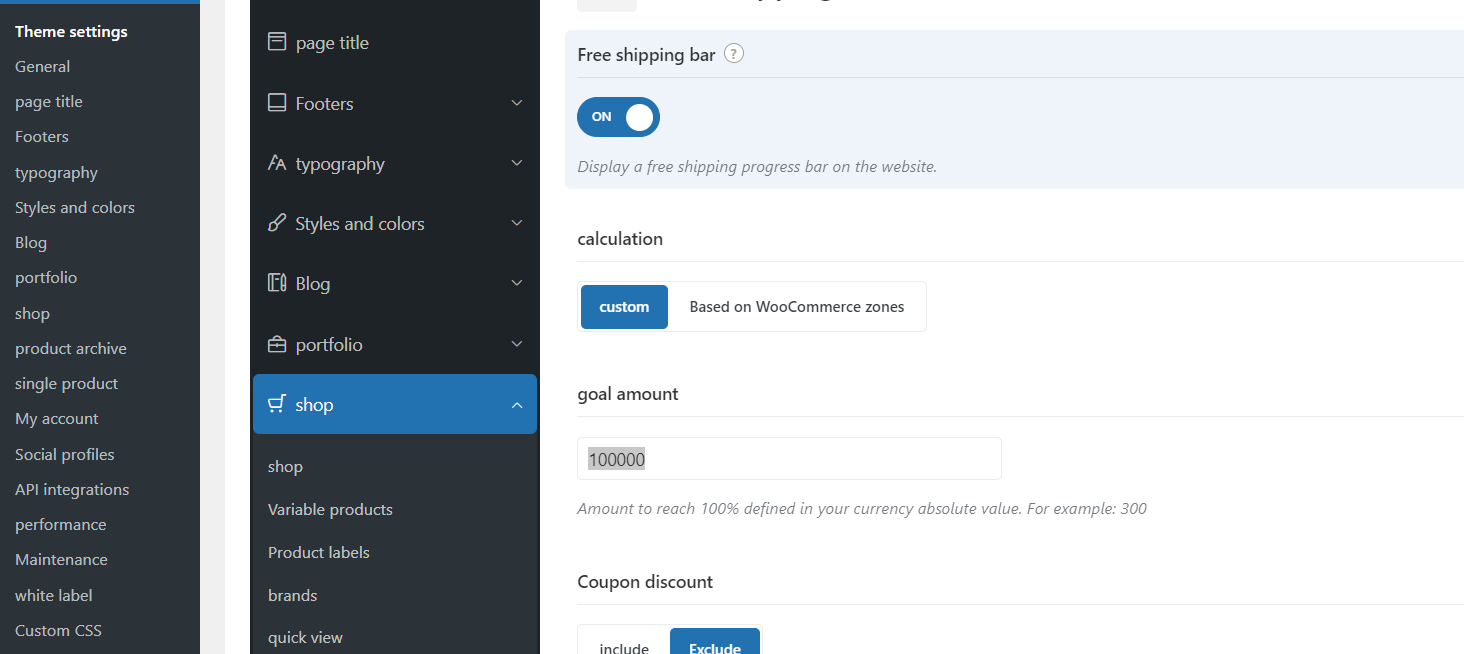Open Variable products submenu item

click(x=330, y=509)
